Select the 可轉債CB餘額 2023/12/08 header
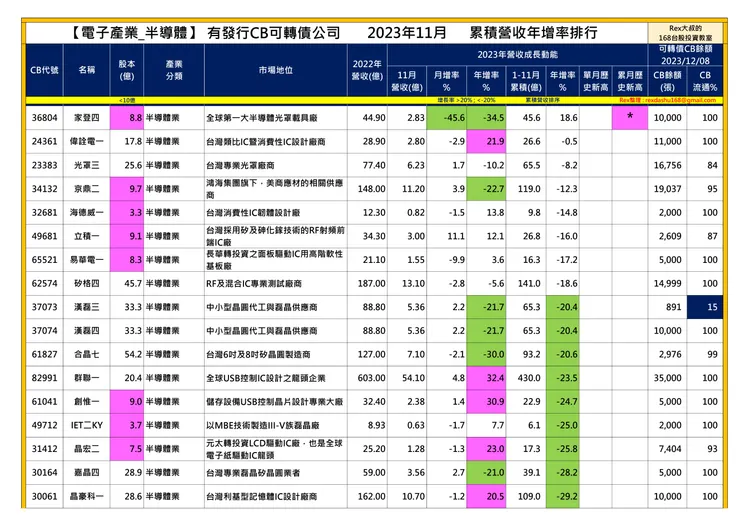The width and height of the screenshot is (740, 523). (x=685, y=55)
